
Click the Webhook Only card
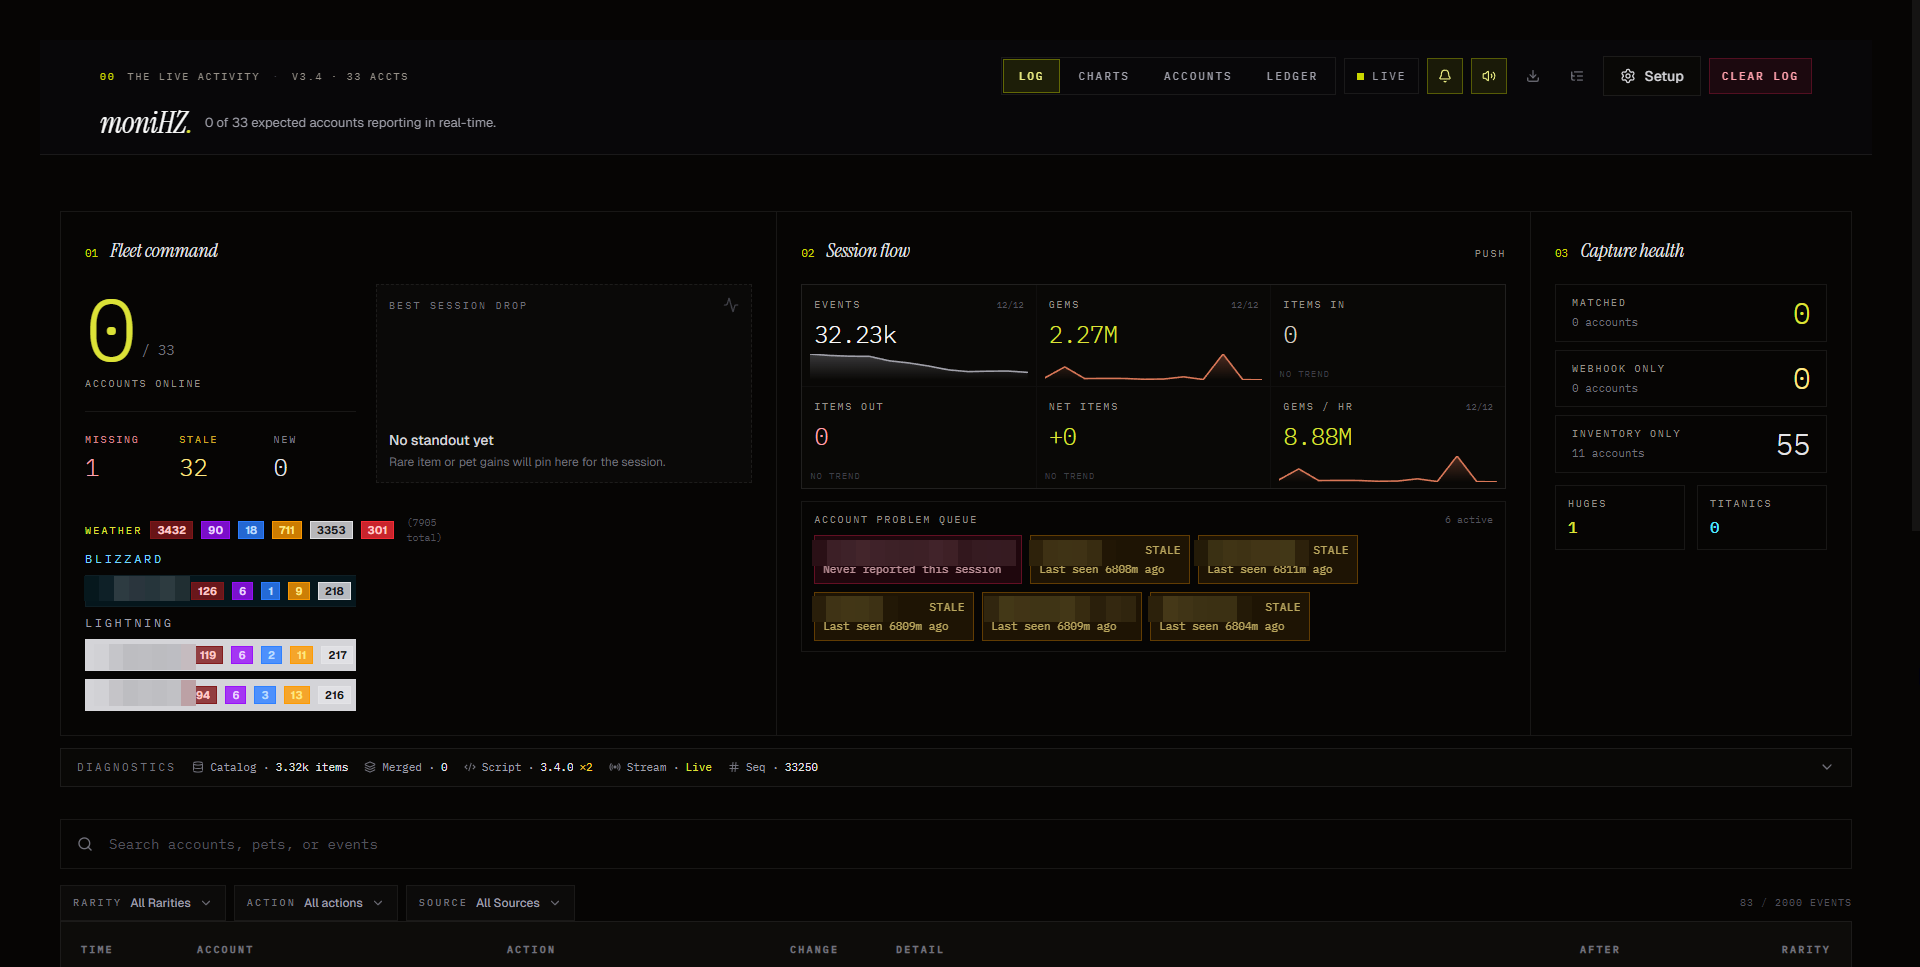tap(1691, 378)
